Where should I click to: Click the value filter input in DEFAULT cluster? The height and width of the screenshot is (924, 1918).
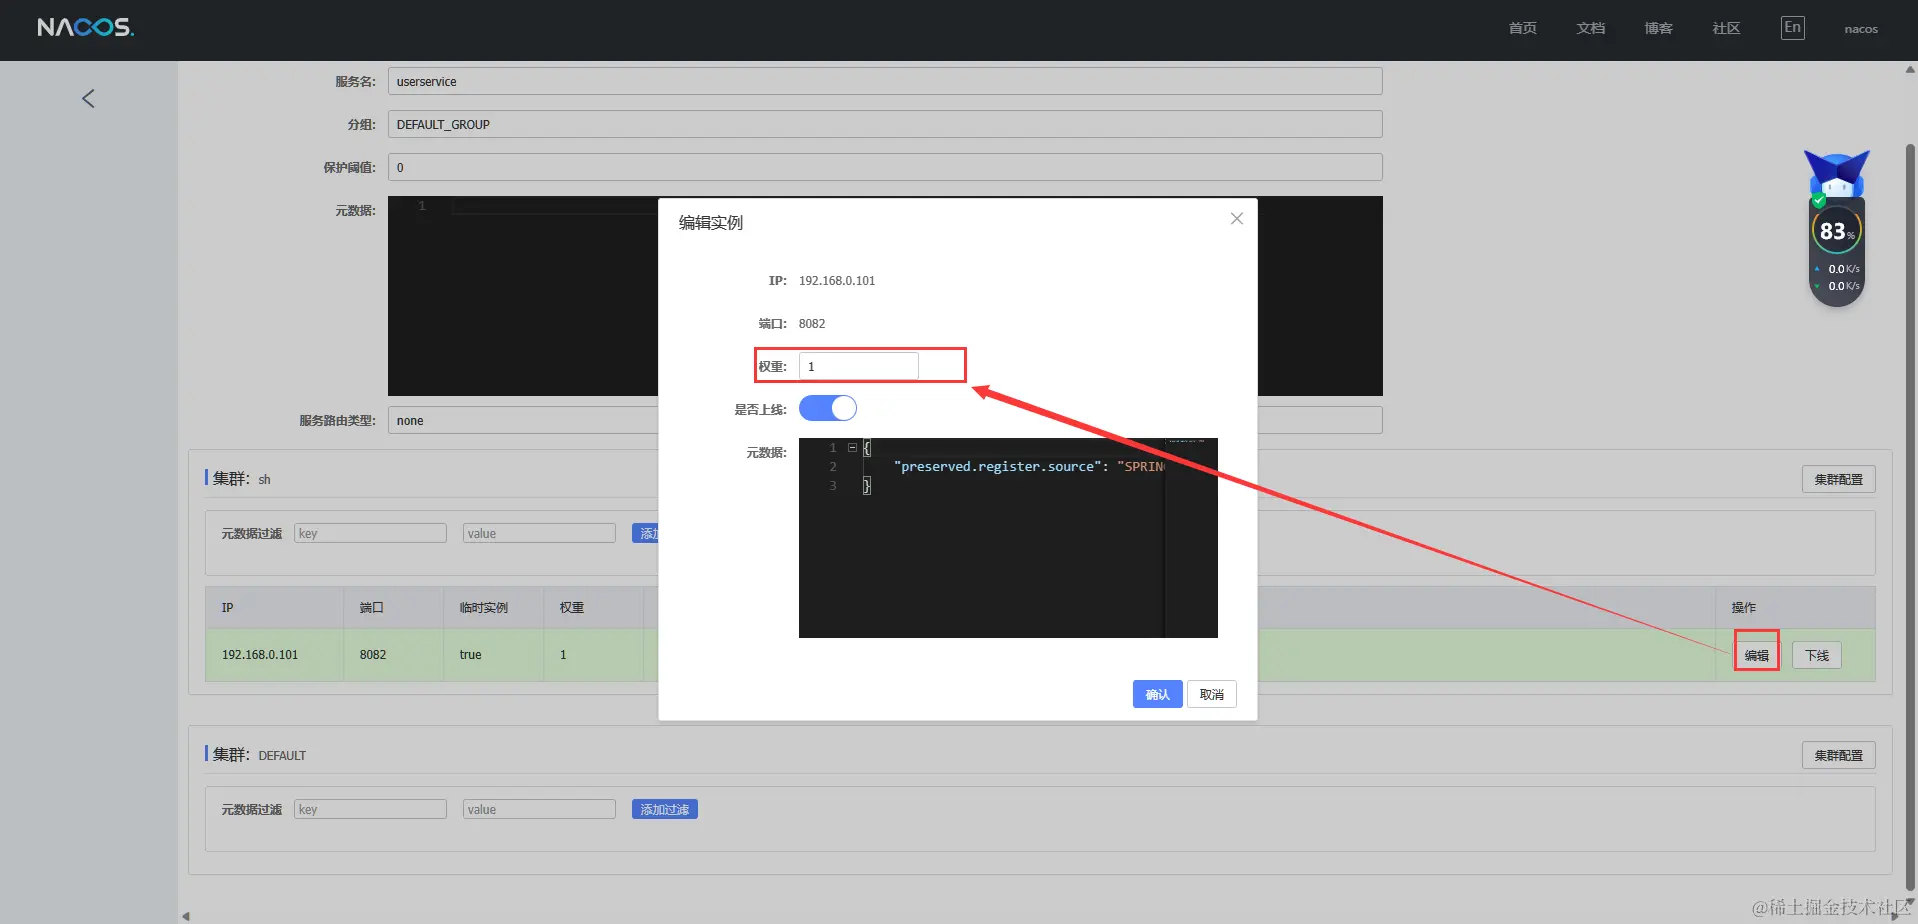coord(539,809)
